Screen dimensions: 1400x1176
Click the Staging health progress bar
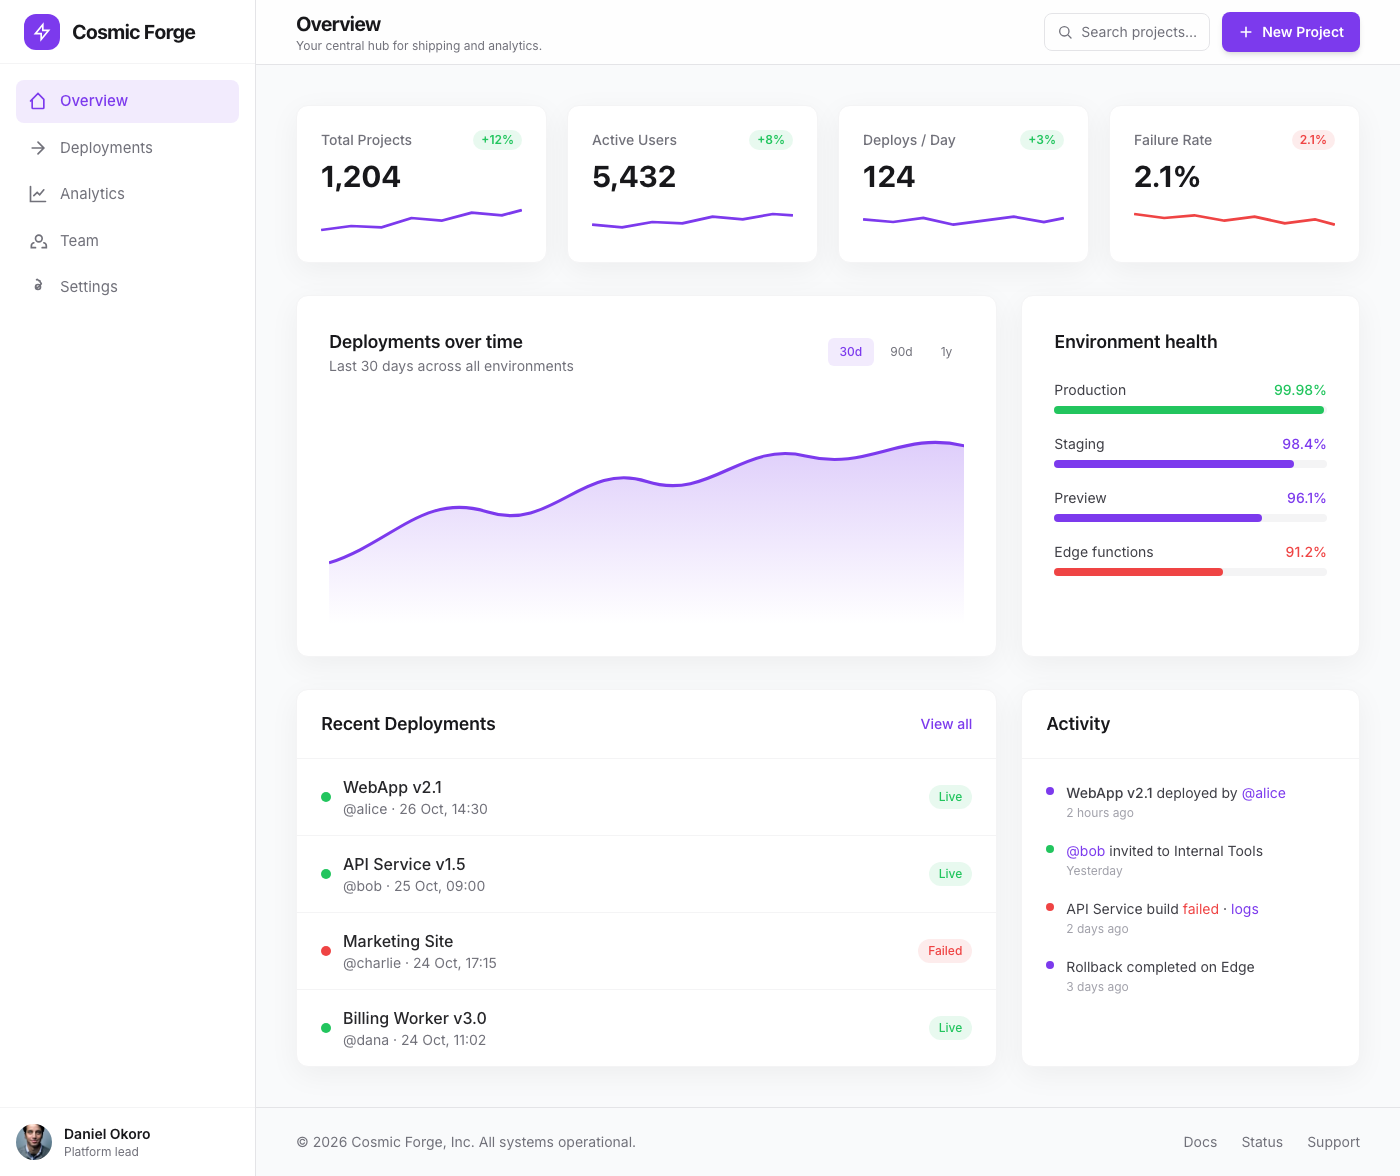tap(1190, 464)
